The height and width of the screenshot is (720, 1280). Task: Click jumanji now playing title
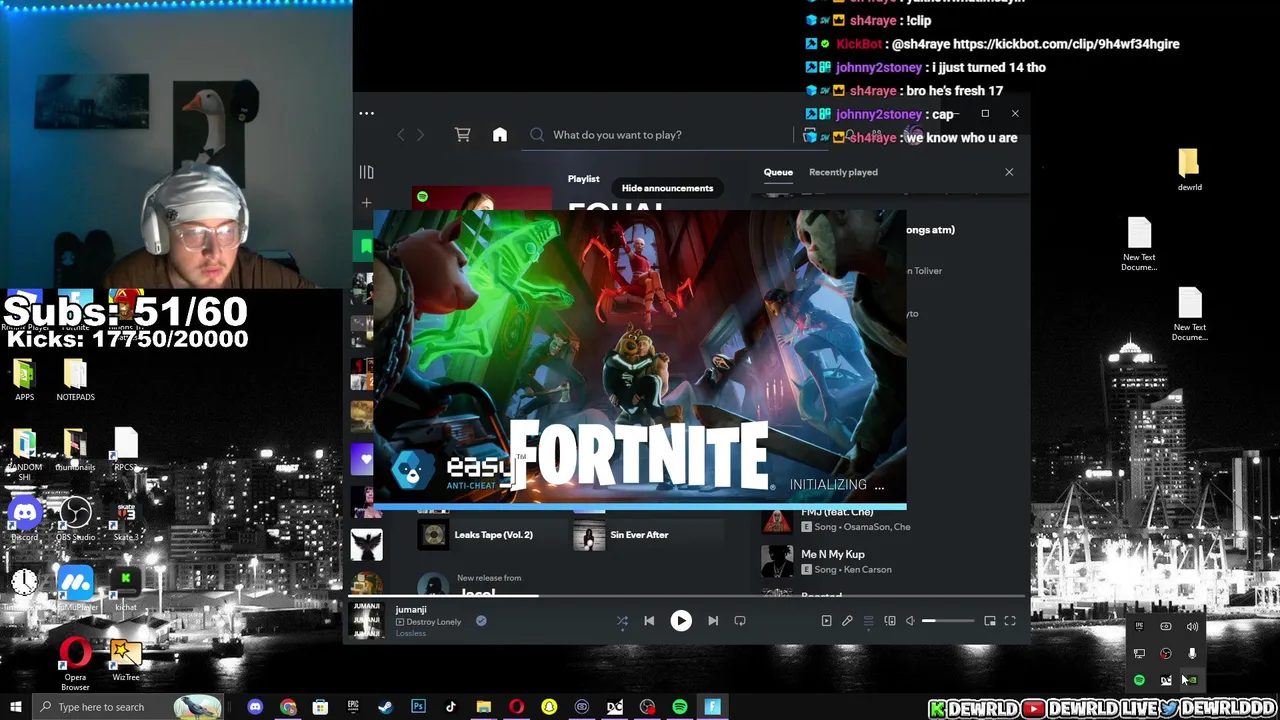411,609
